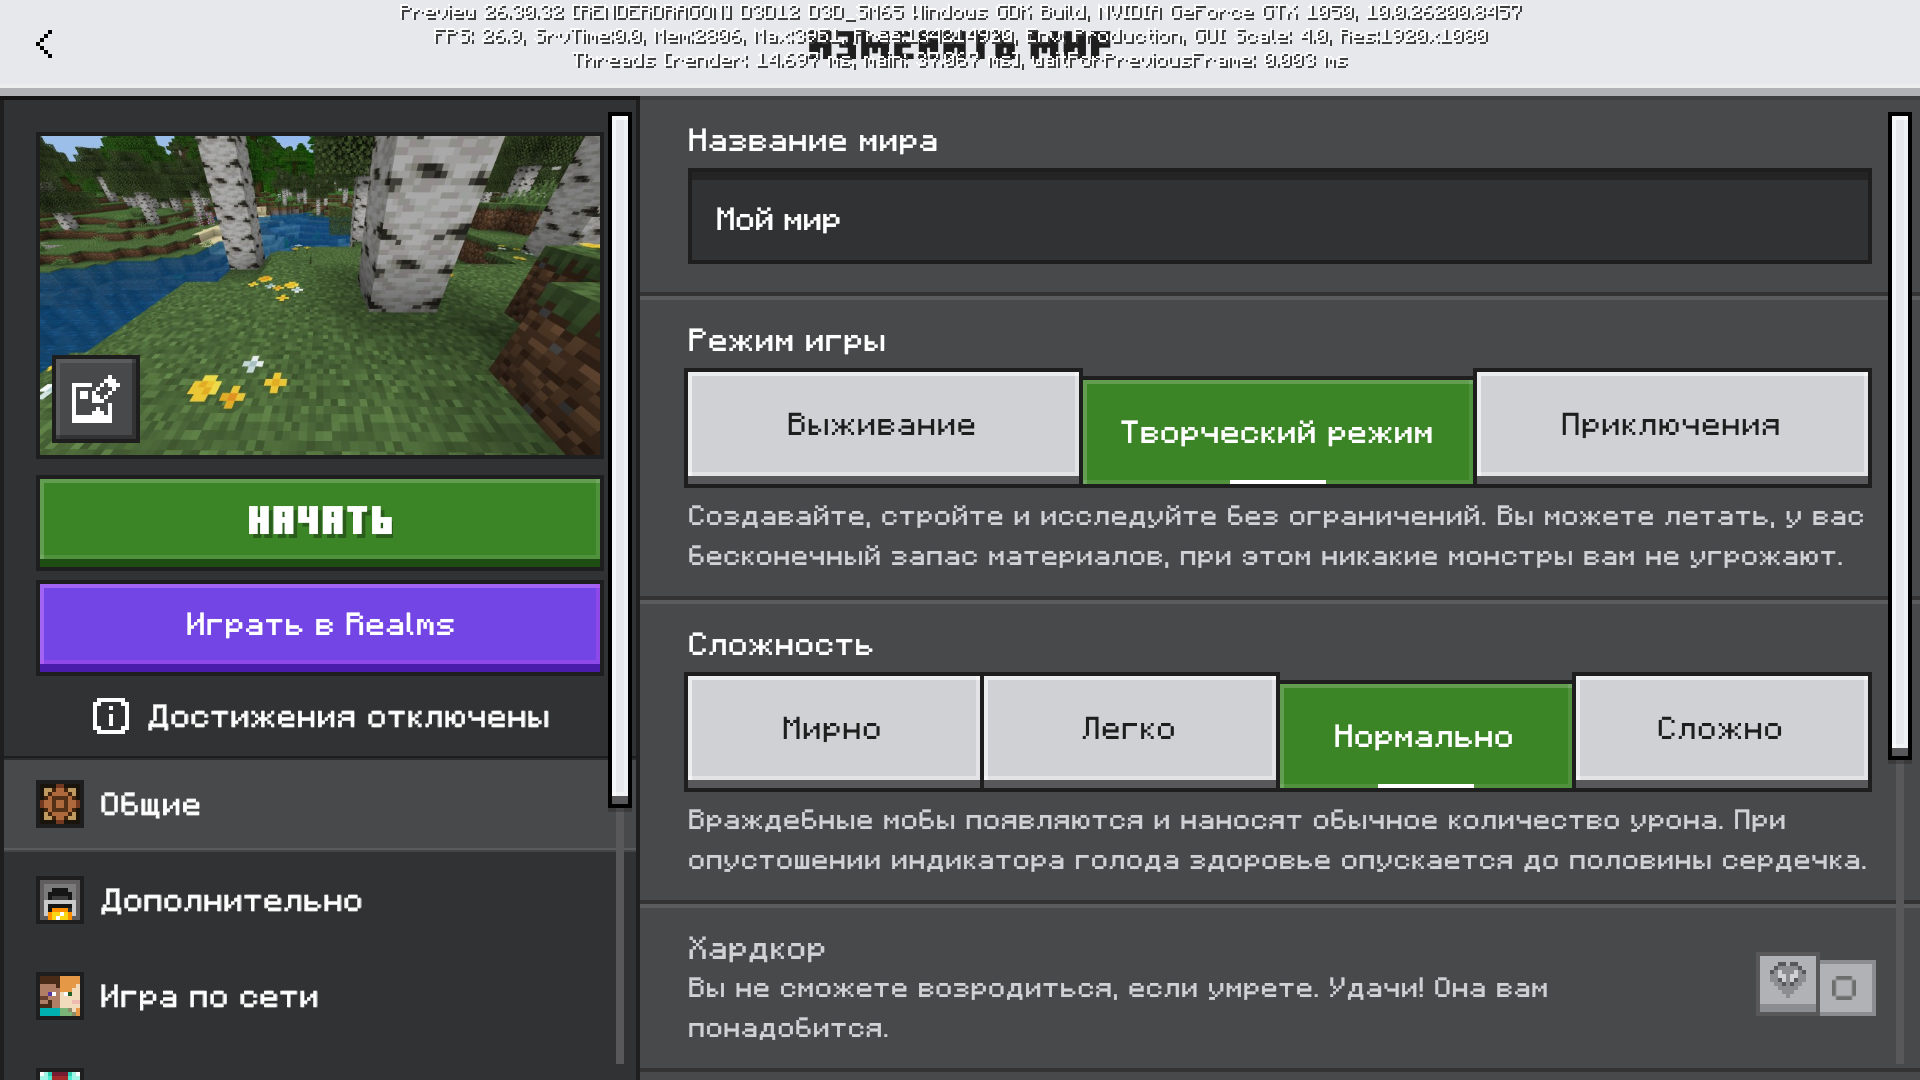The width and height of the screenshot is (1920, 1080).
Task: Click the achievements disabled info icon
Action: click(x=111, y=716)
